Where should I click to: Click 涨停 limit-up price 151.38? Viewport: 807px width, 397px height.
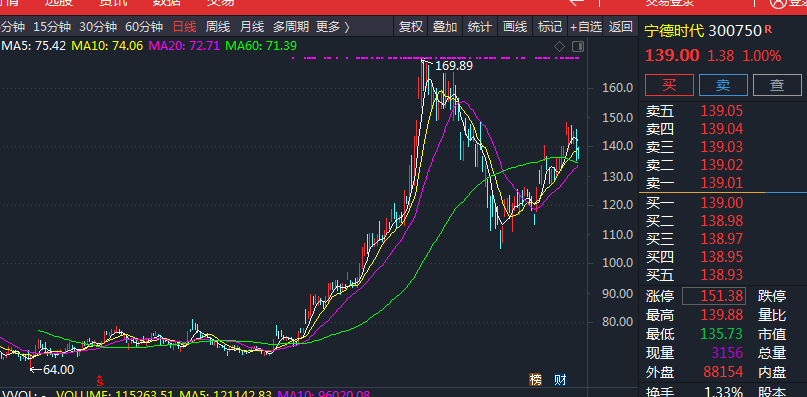pyautogui.click(x=714, y=296)
